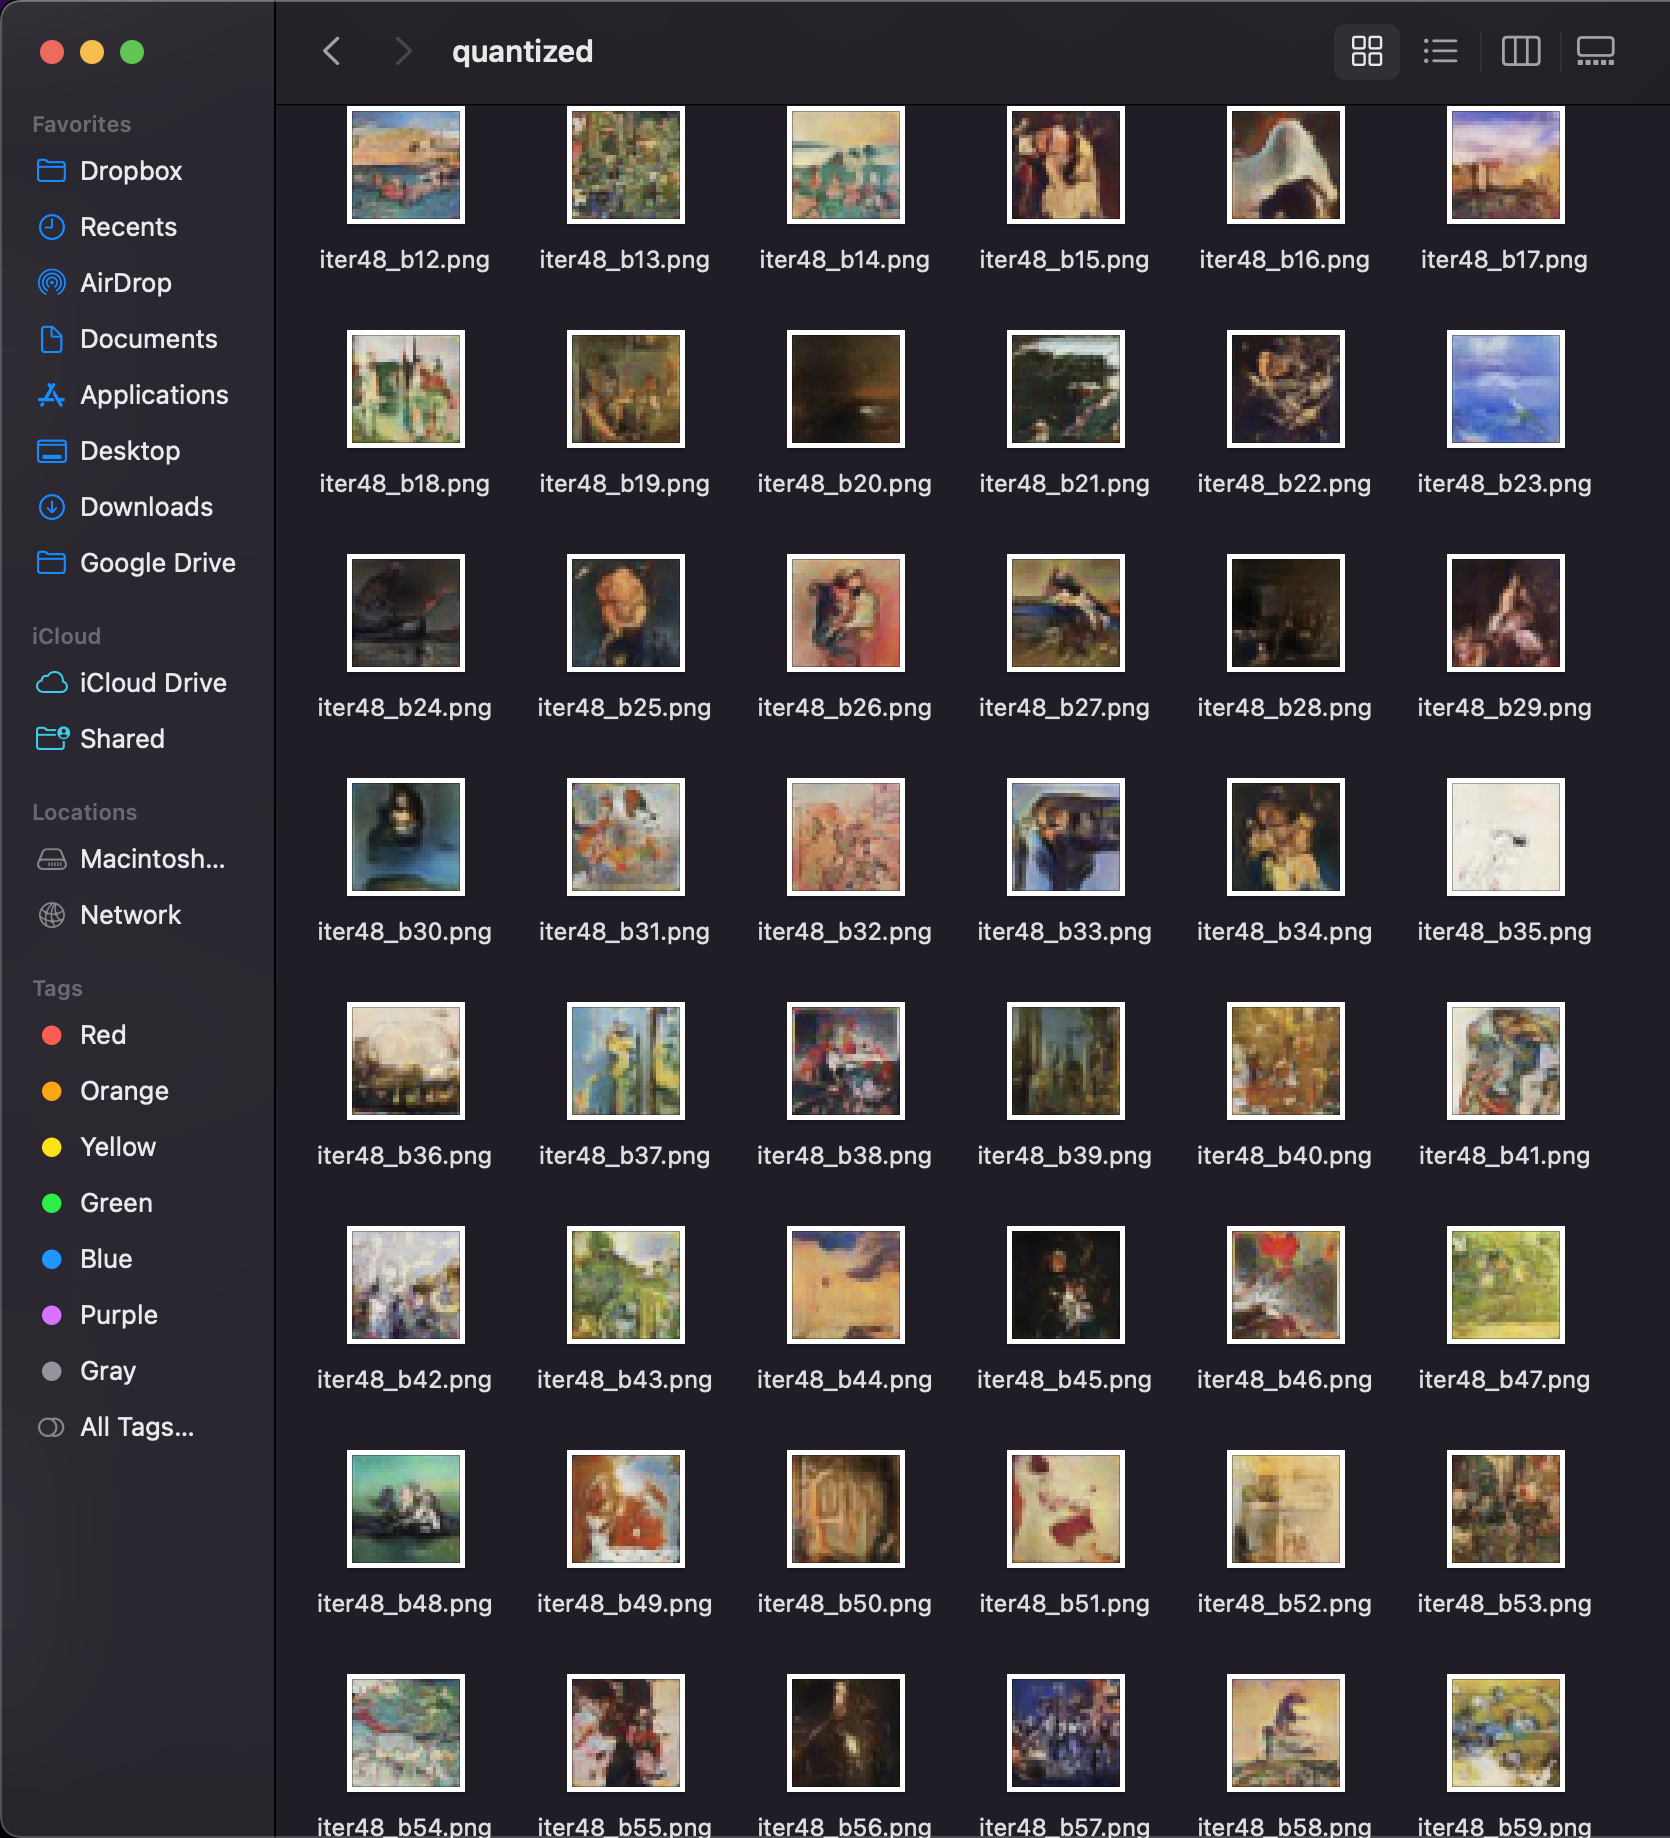Click the file name iter48_b13.png
The width and height of the screenshot is (1670, 1838).
coord(624,260)
